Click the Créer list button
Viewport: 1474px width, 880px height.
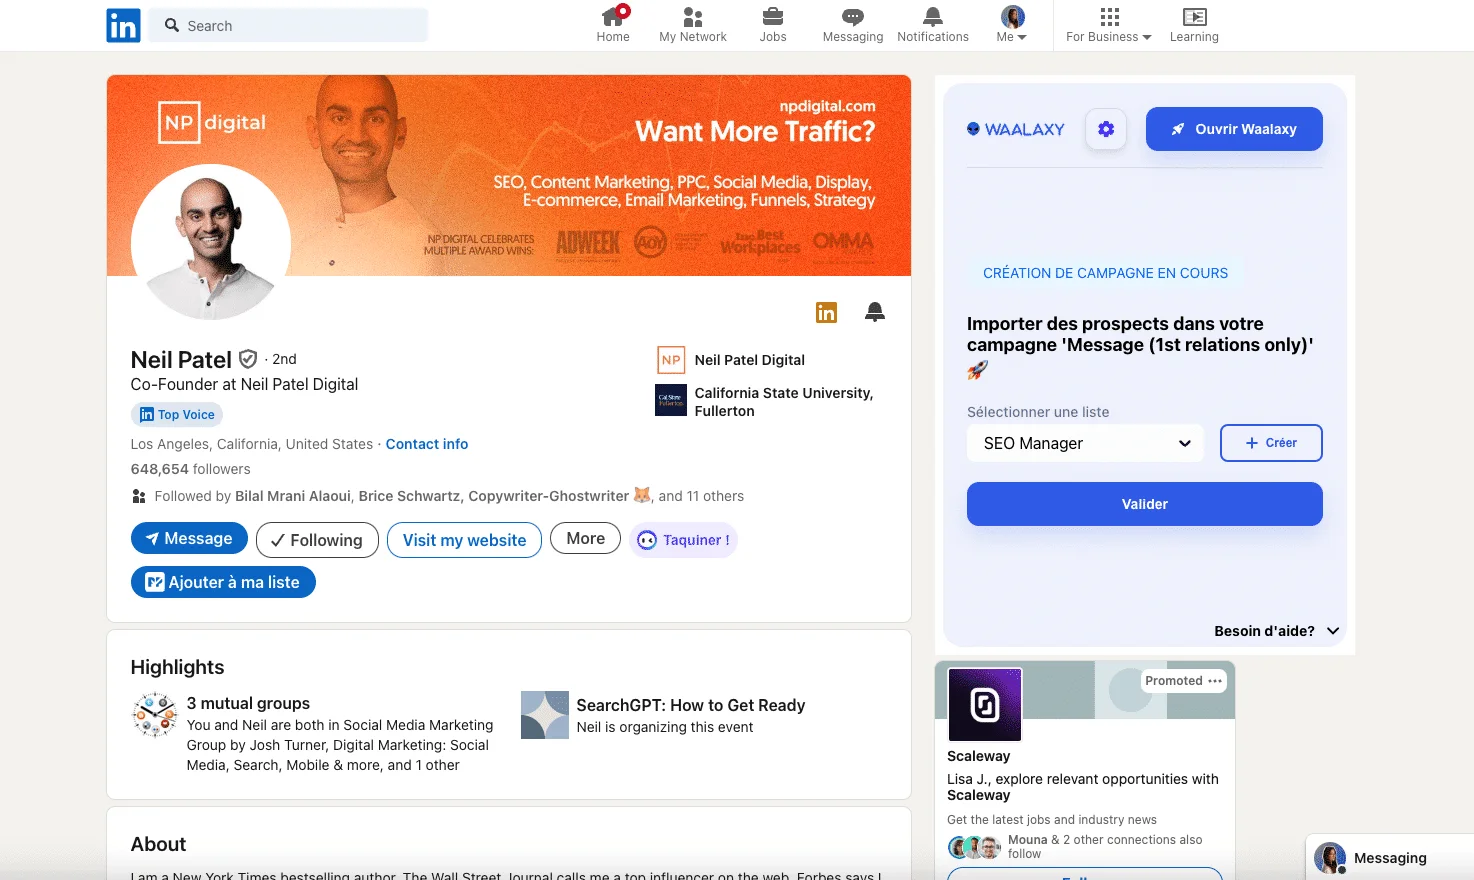pos(1271,443)
